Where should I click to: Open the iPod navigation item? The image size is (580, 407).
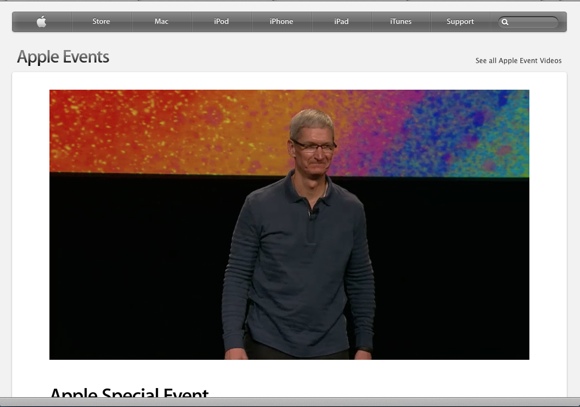[x=221, y=21]
